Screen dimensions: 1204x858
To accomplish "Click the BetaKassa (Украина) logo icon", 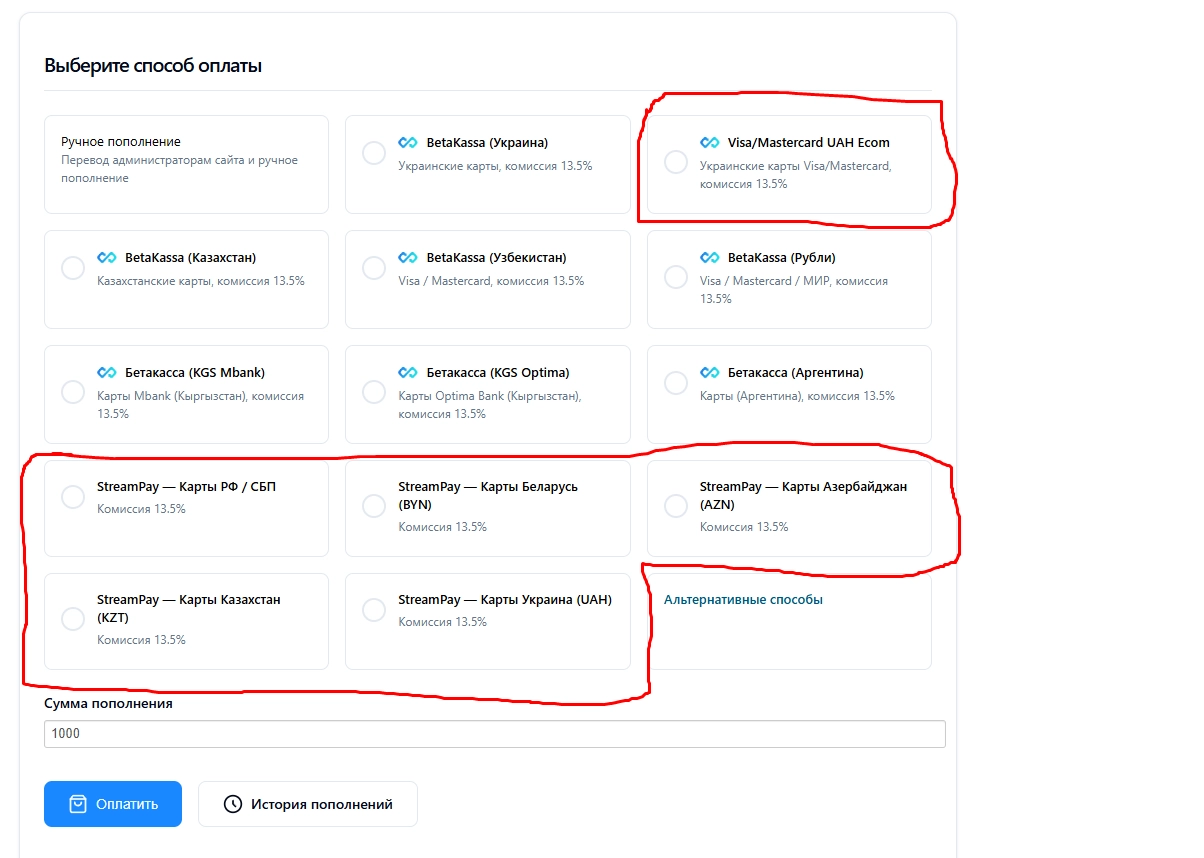I will pos(408,142).
